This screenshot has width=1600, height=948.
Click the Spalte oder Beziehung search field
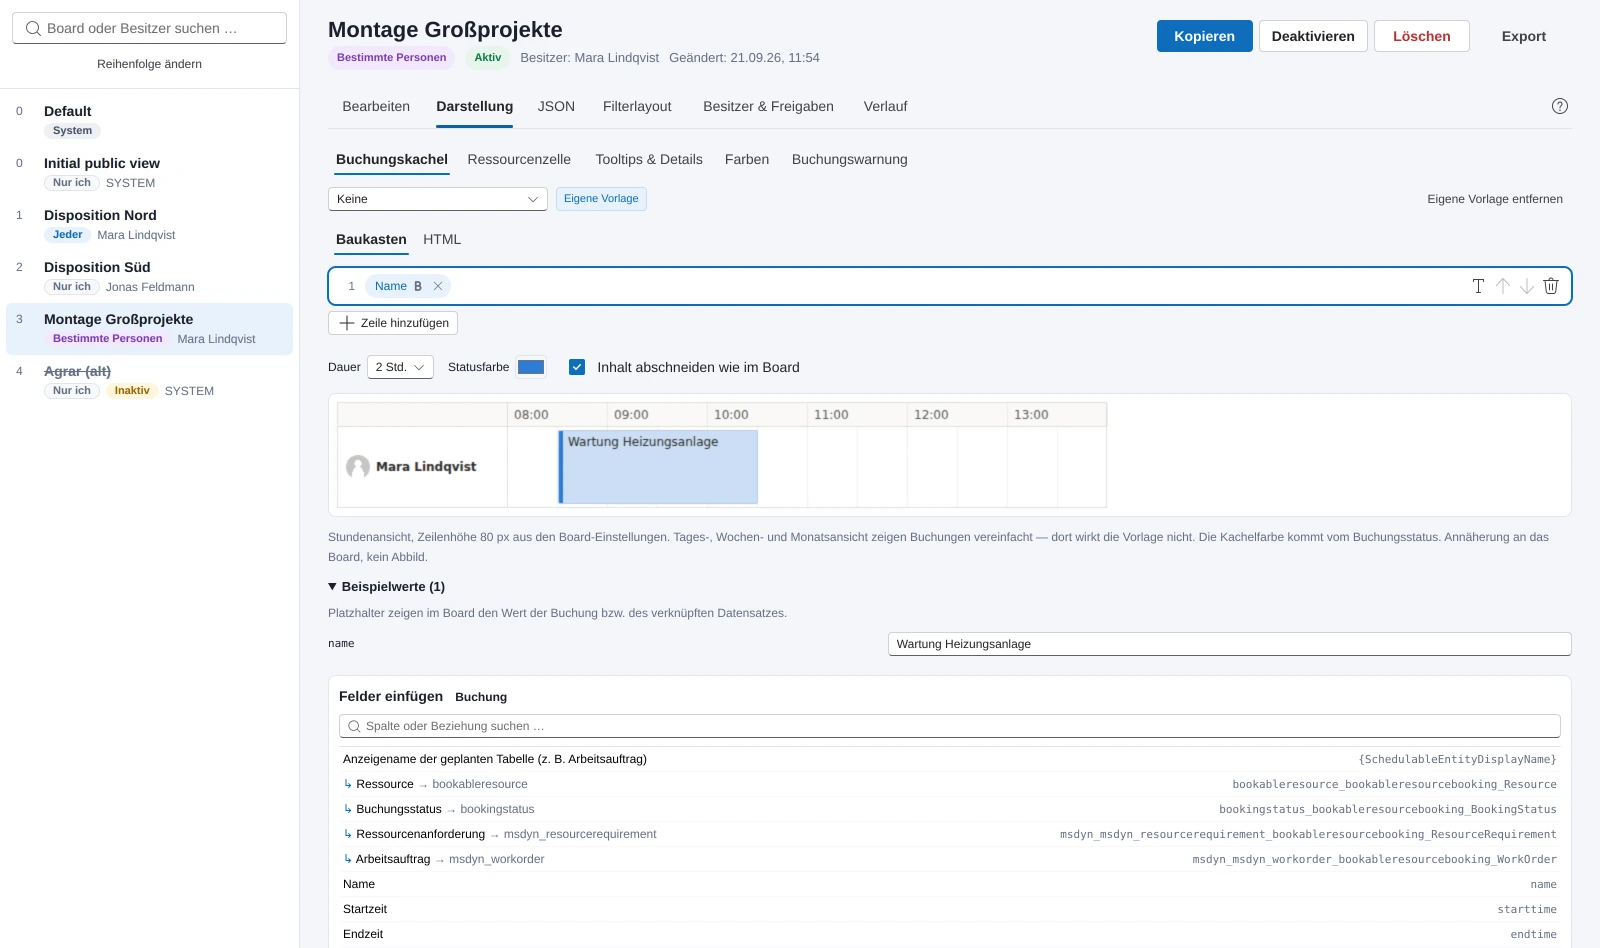(x=949, y=726)
